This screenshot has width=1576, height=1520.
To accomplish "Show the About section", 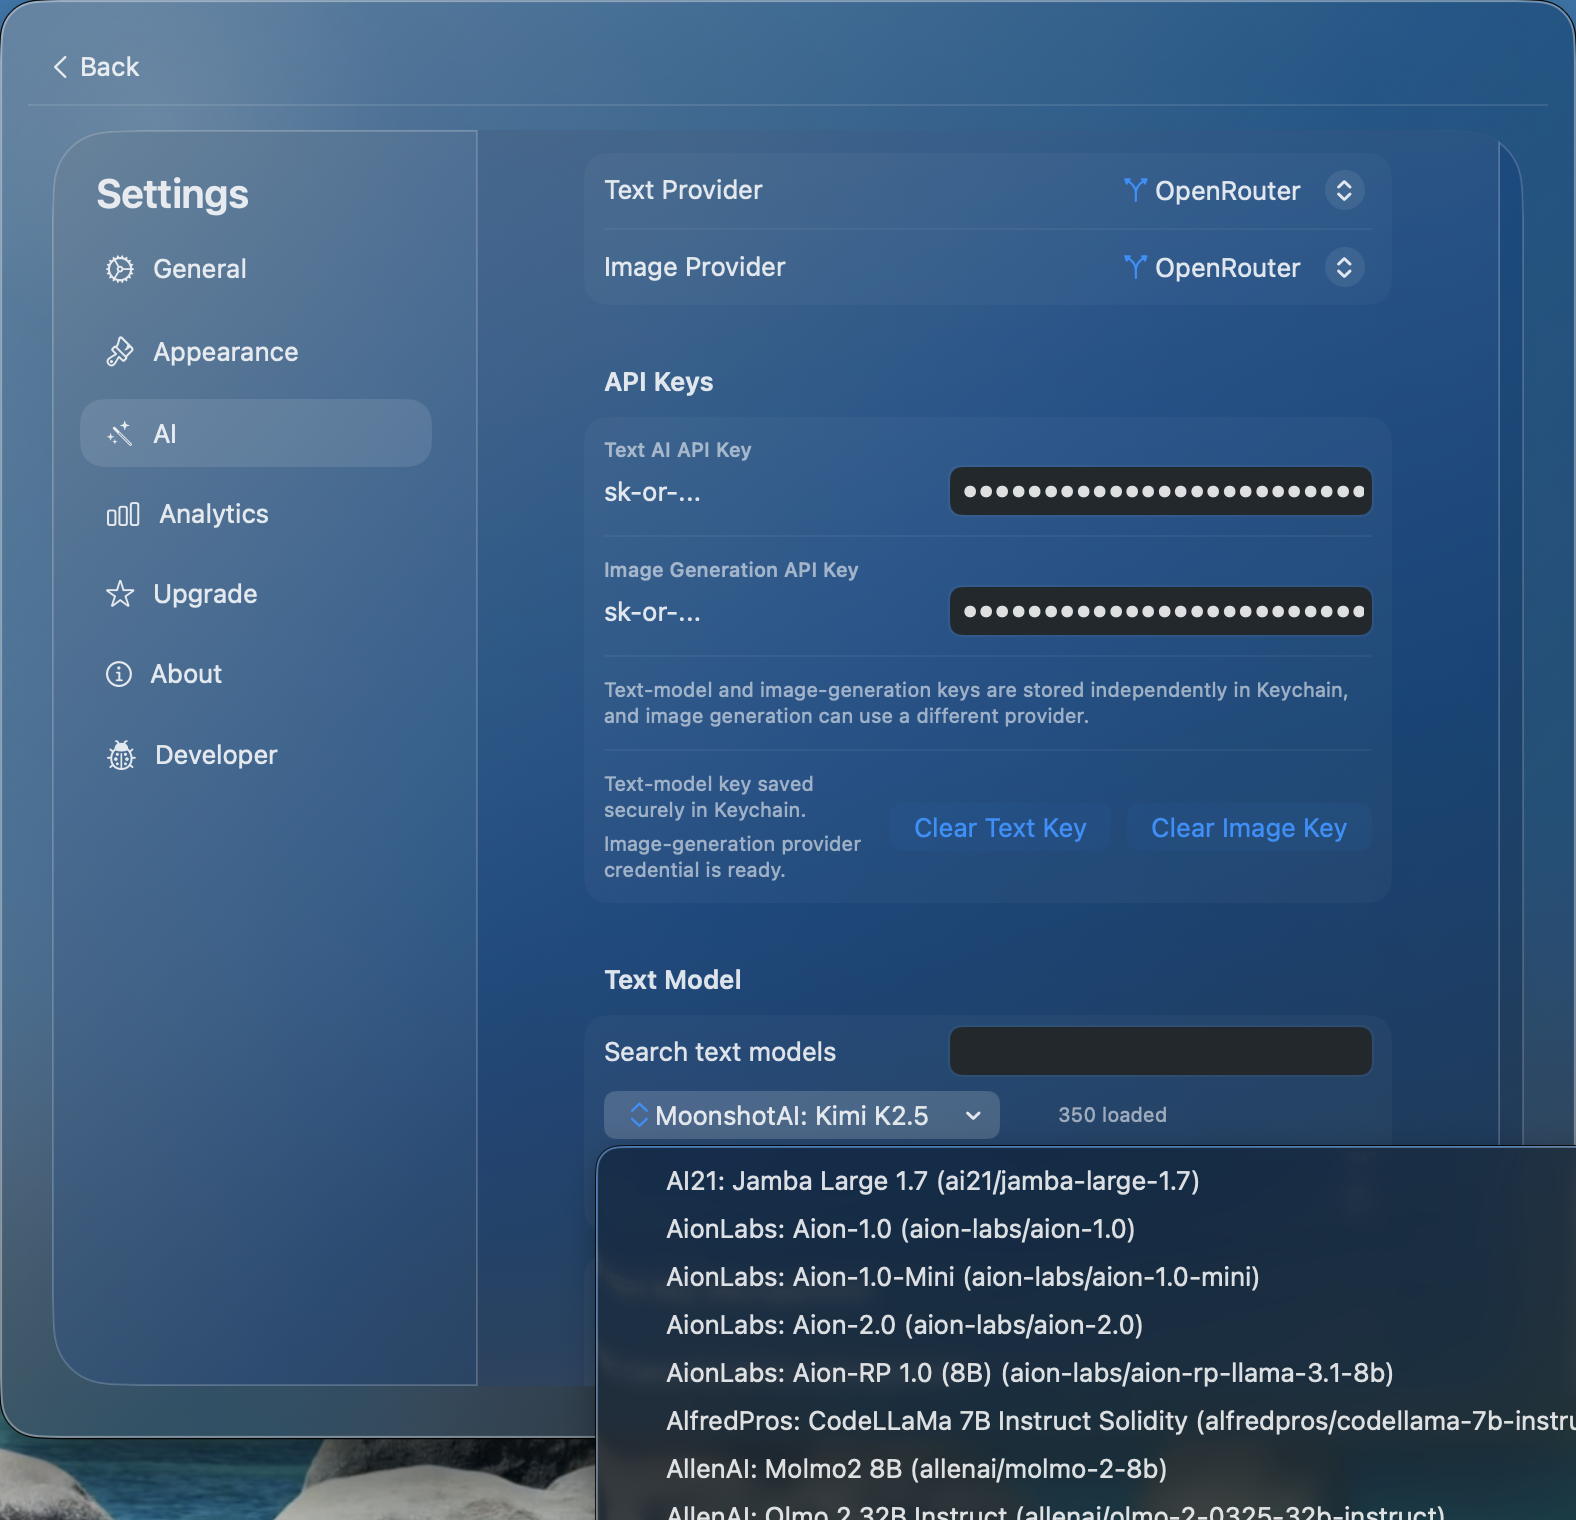I will [256, 674].
